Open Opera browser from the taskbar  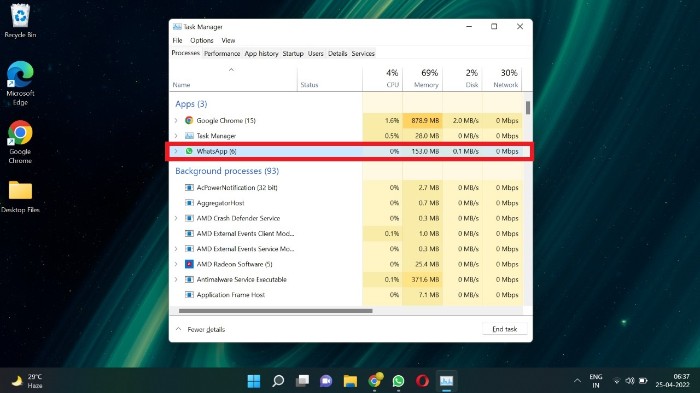point(422,381)
